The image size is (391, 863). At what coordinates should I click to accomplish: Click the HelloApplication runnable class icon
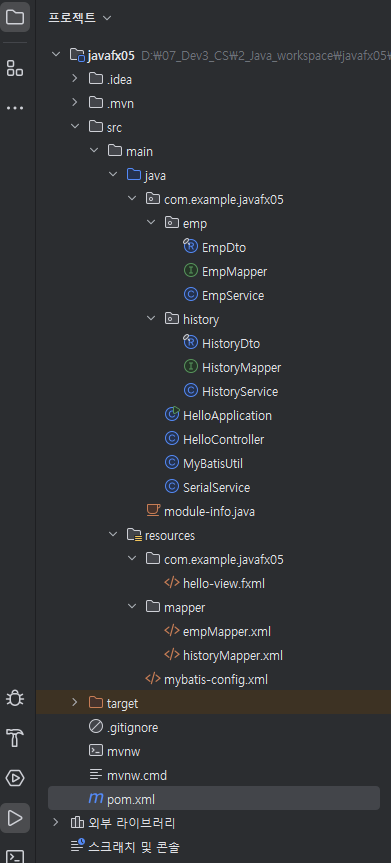point(172,414)
